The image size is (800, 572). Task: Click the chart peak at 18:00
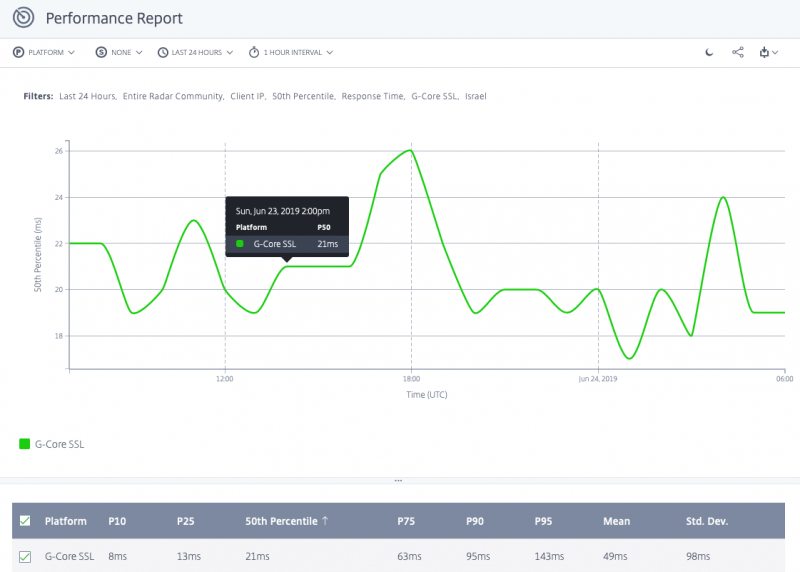point(411,151)
